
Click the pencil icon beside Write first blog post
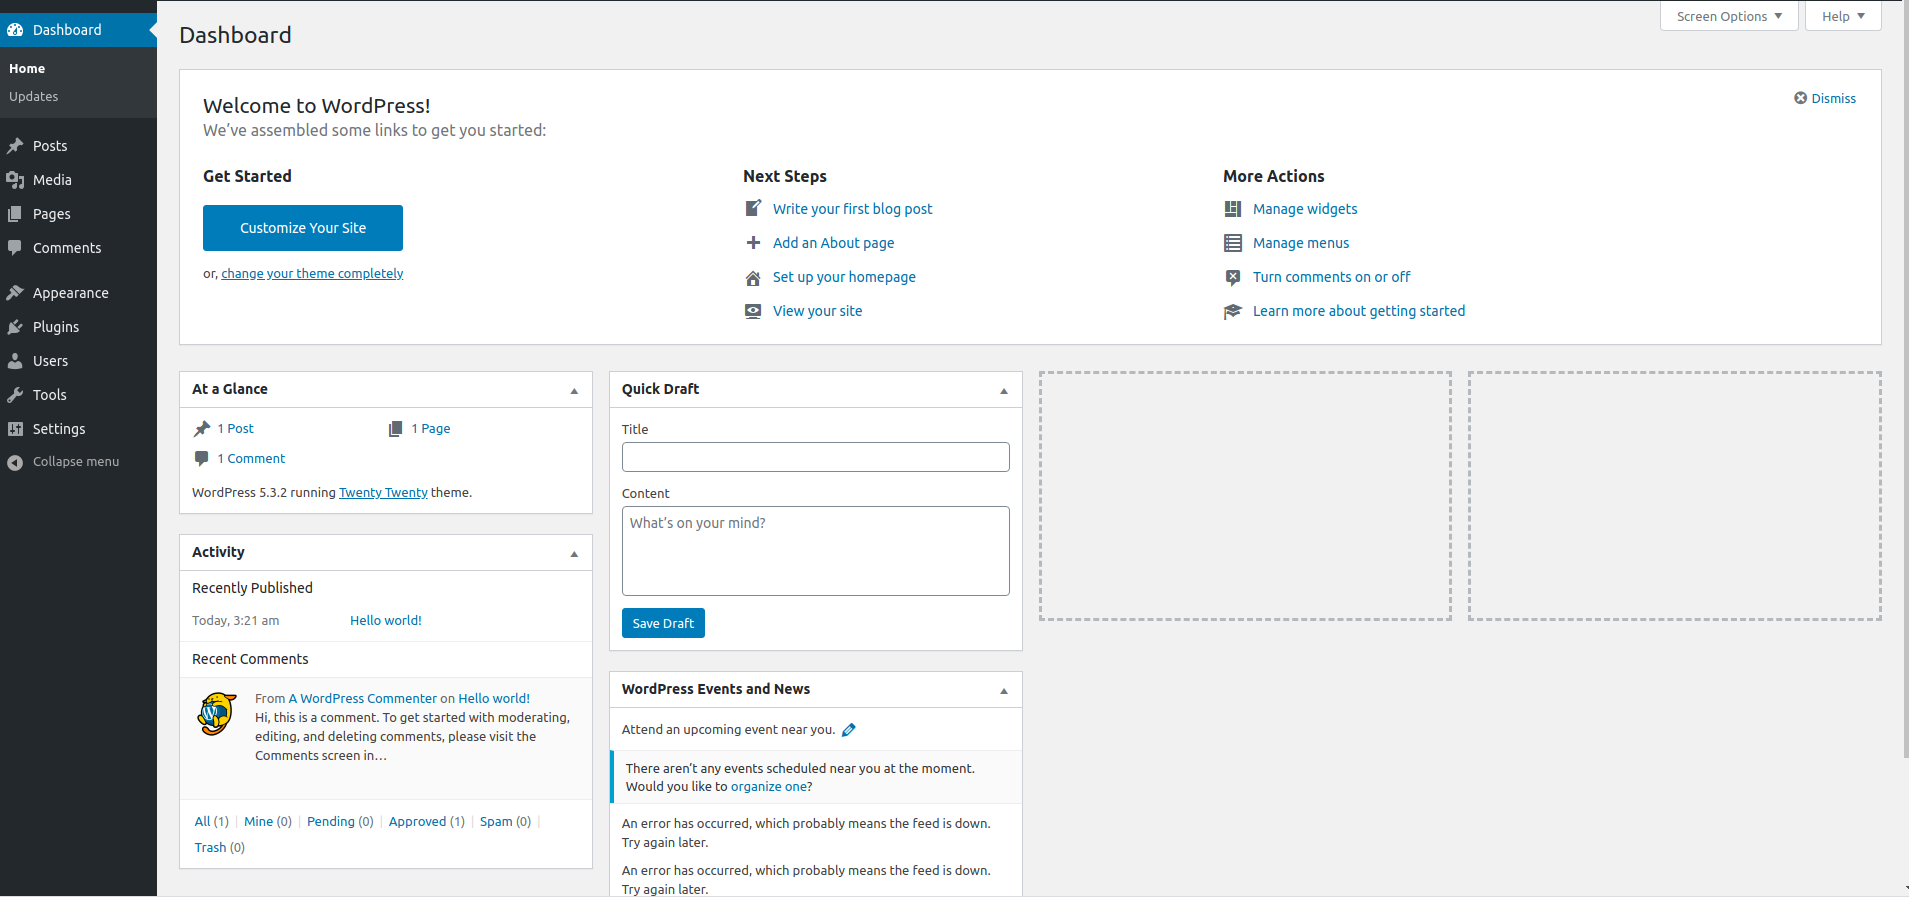[753, 209]
